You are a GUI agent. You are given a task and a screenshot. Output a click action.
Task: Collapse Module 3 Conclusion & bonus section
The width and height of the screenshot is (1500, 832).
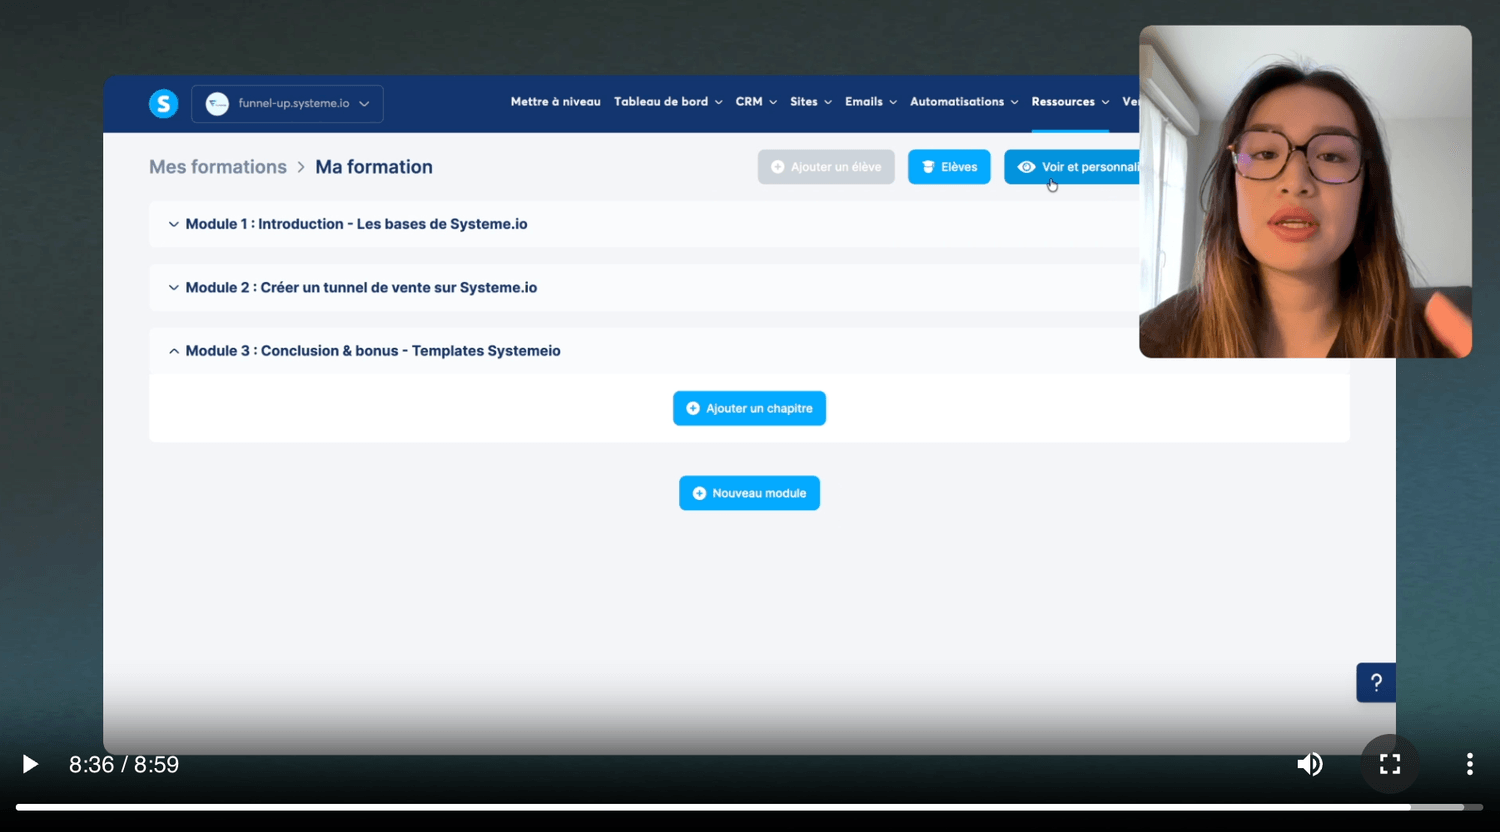tap(373, 351)
